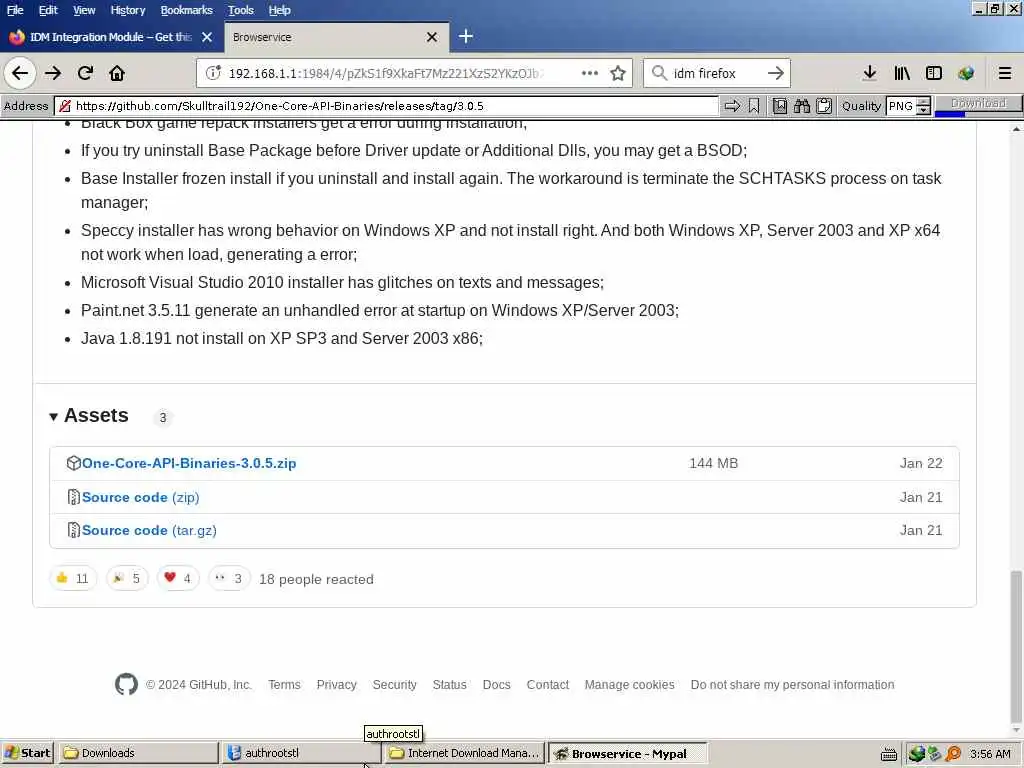The width and height of the screenshot is (1024, 768).
Task: Click the party popper reaction 5
Action: (127, 578)
